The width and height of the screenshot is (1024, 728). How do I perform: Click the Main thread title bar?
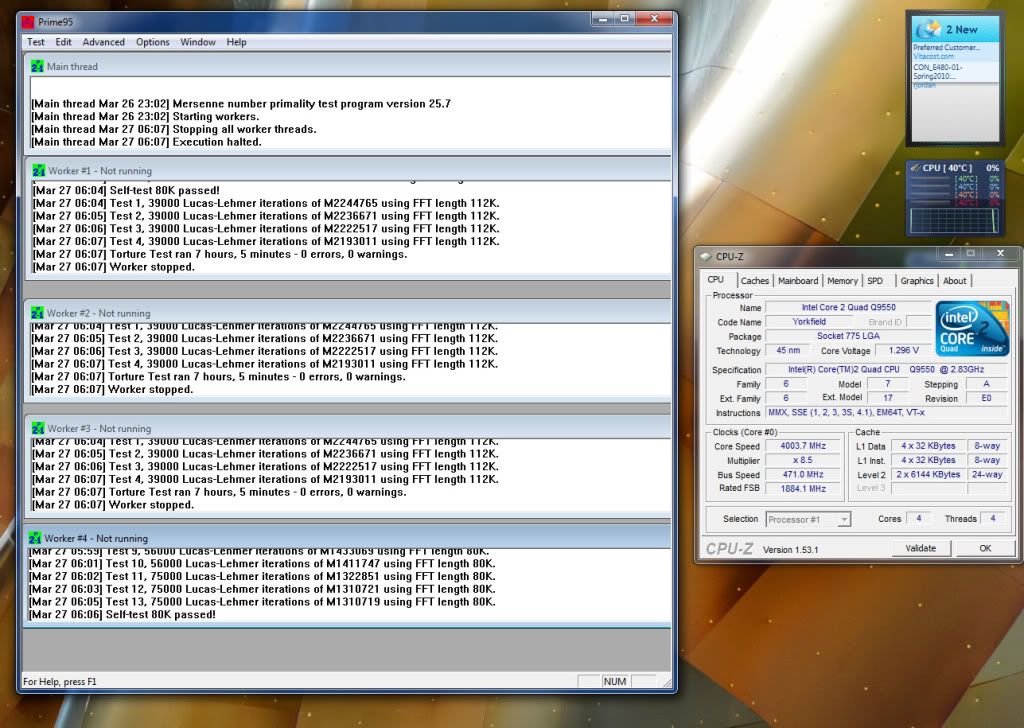click(349, 67)
